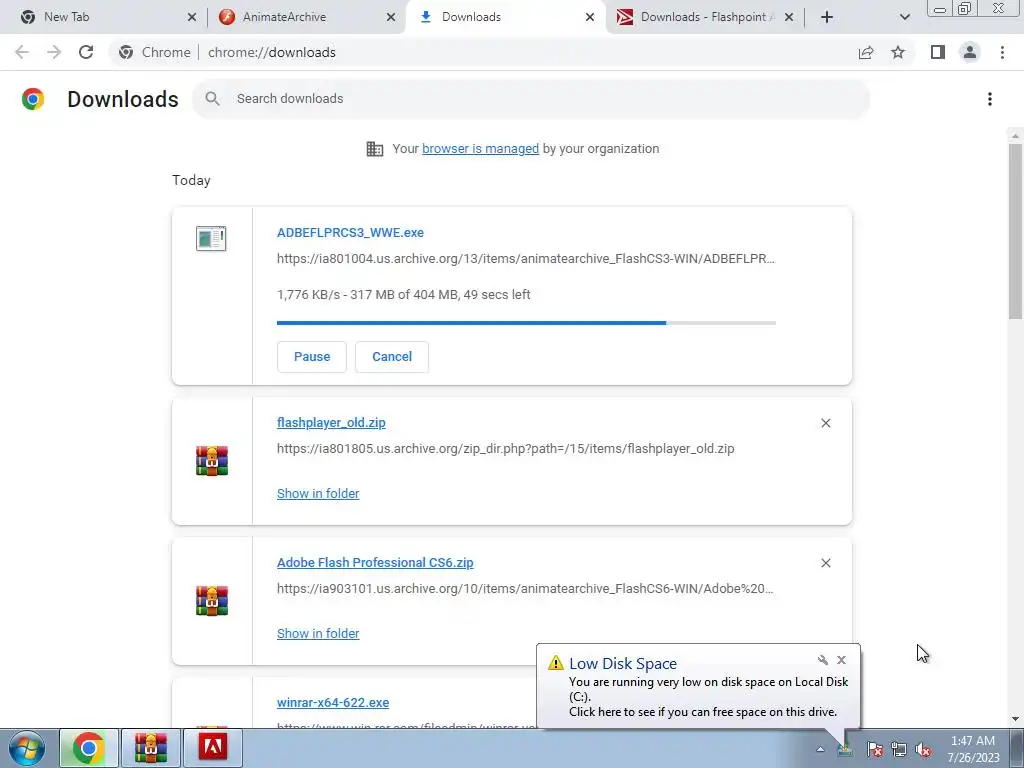This screenshot has width=1024, height=768.
Task: Click the Search downloads field
Action: tap(531, 99)
